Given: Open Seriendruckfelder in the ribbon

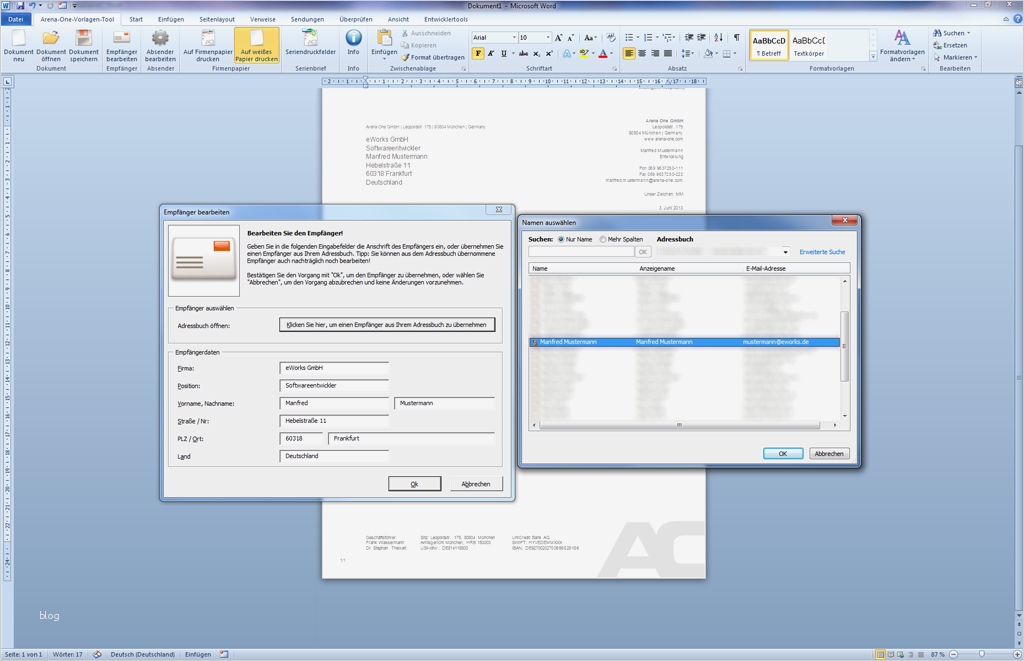Looking at the screenshot, I should pos(310,42).
